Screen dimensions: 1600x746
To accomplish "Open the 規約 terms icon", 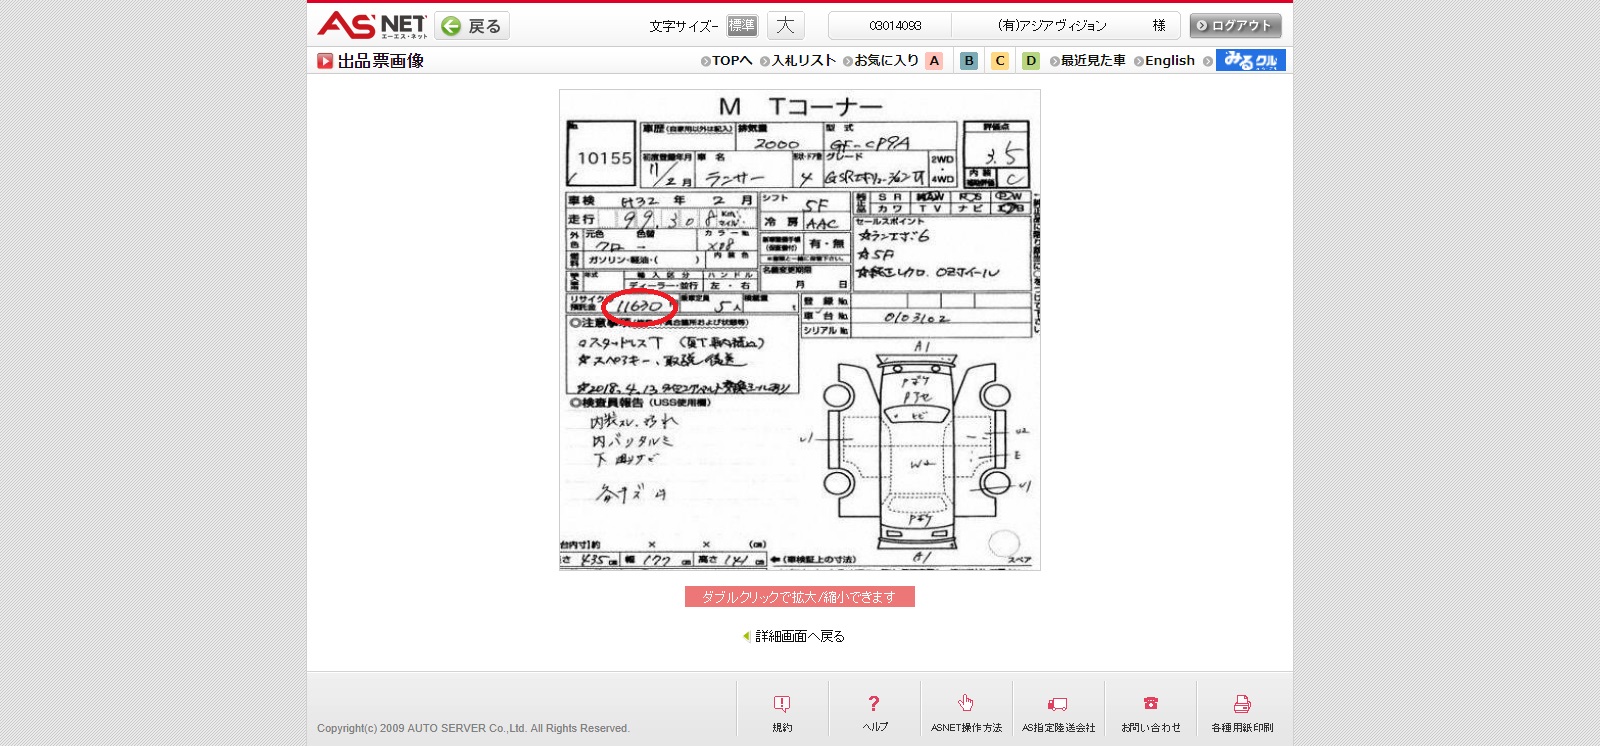I will tap(782, 705).
